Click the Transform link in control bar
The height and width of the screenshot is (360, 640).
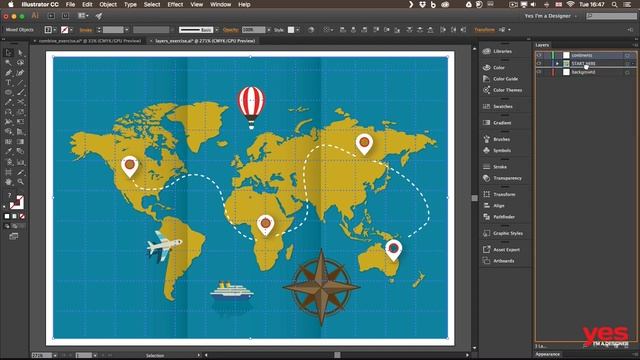coord(484,30)
